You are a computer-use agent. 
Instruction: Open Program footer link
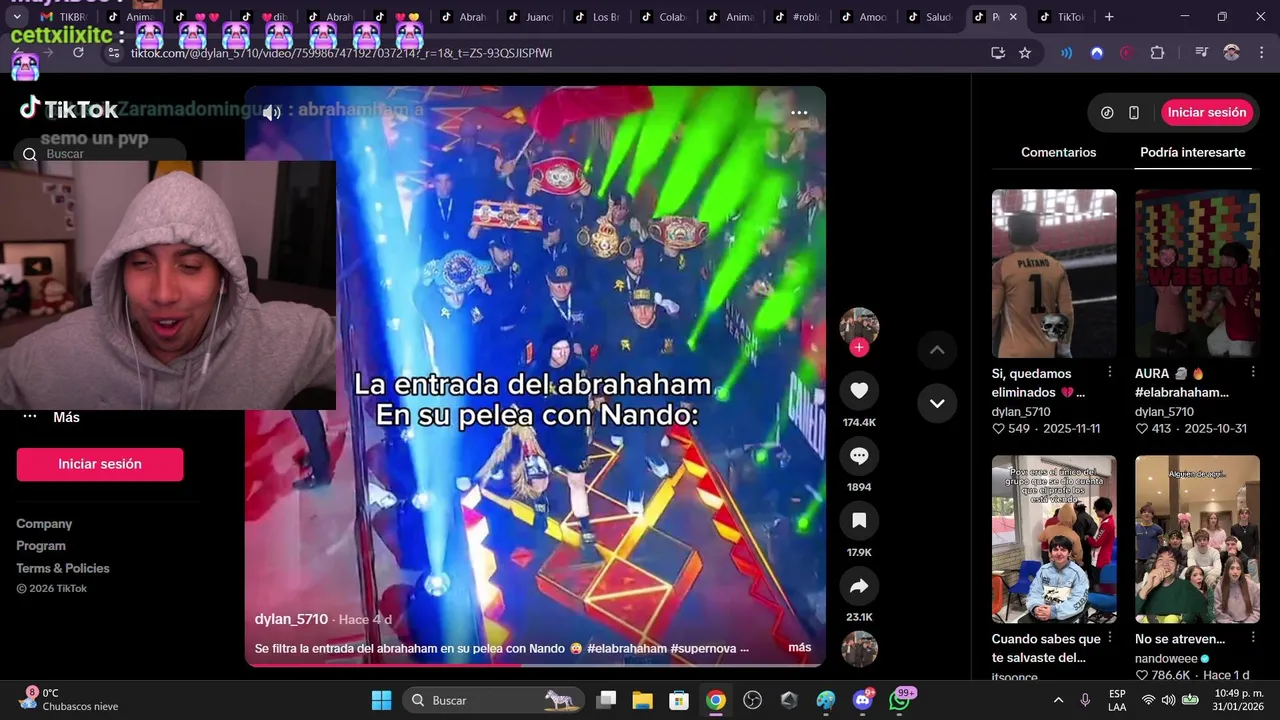tap(41, 546)
